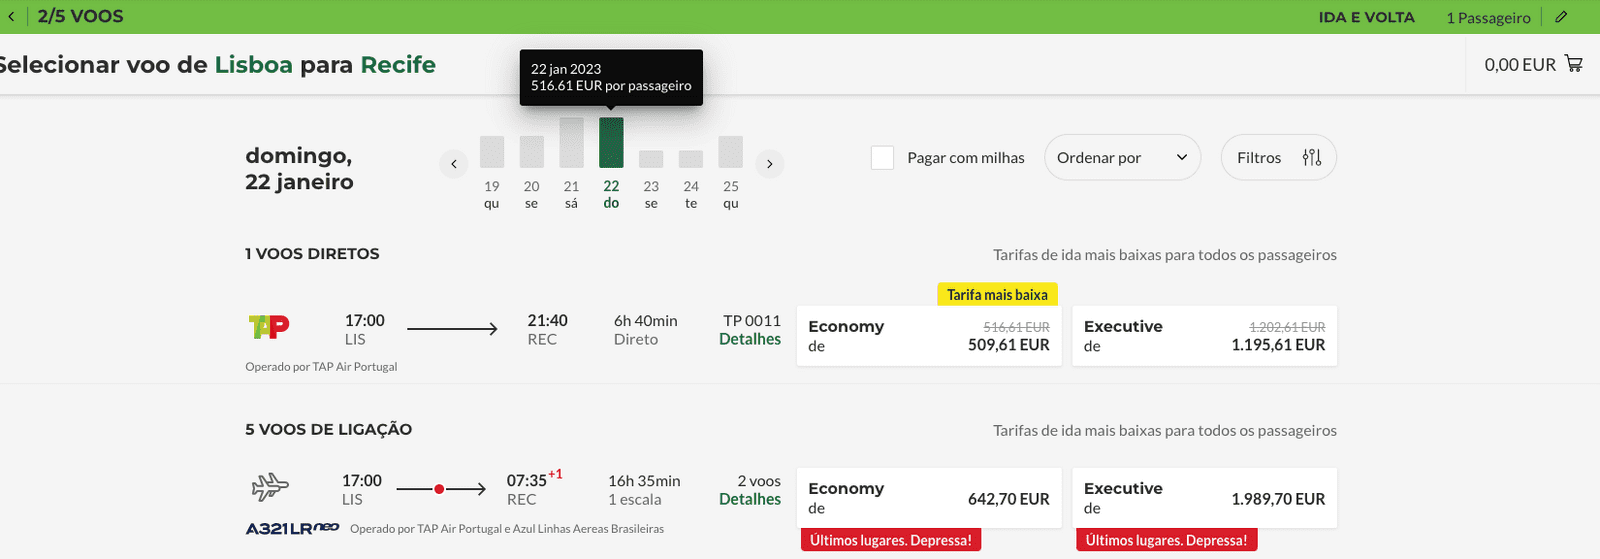Click the Últimos lugares tag under Executive
Viewport: 1600px width, 559px height.
click(x=1167, y=540)
